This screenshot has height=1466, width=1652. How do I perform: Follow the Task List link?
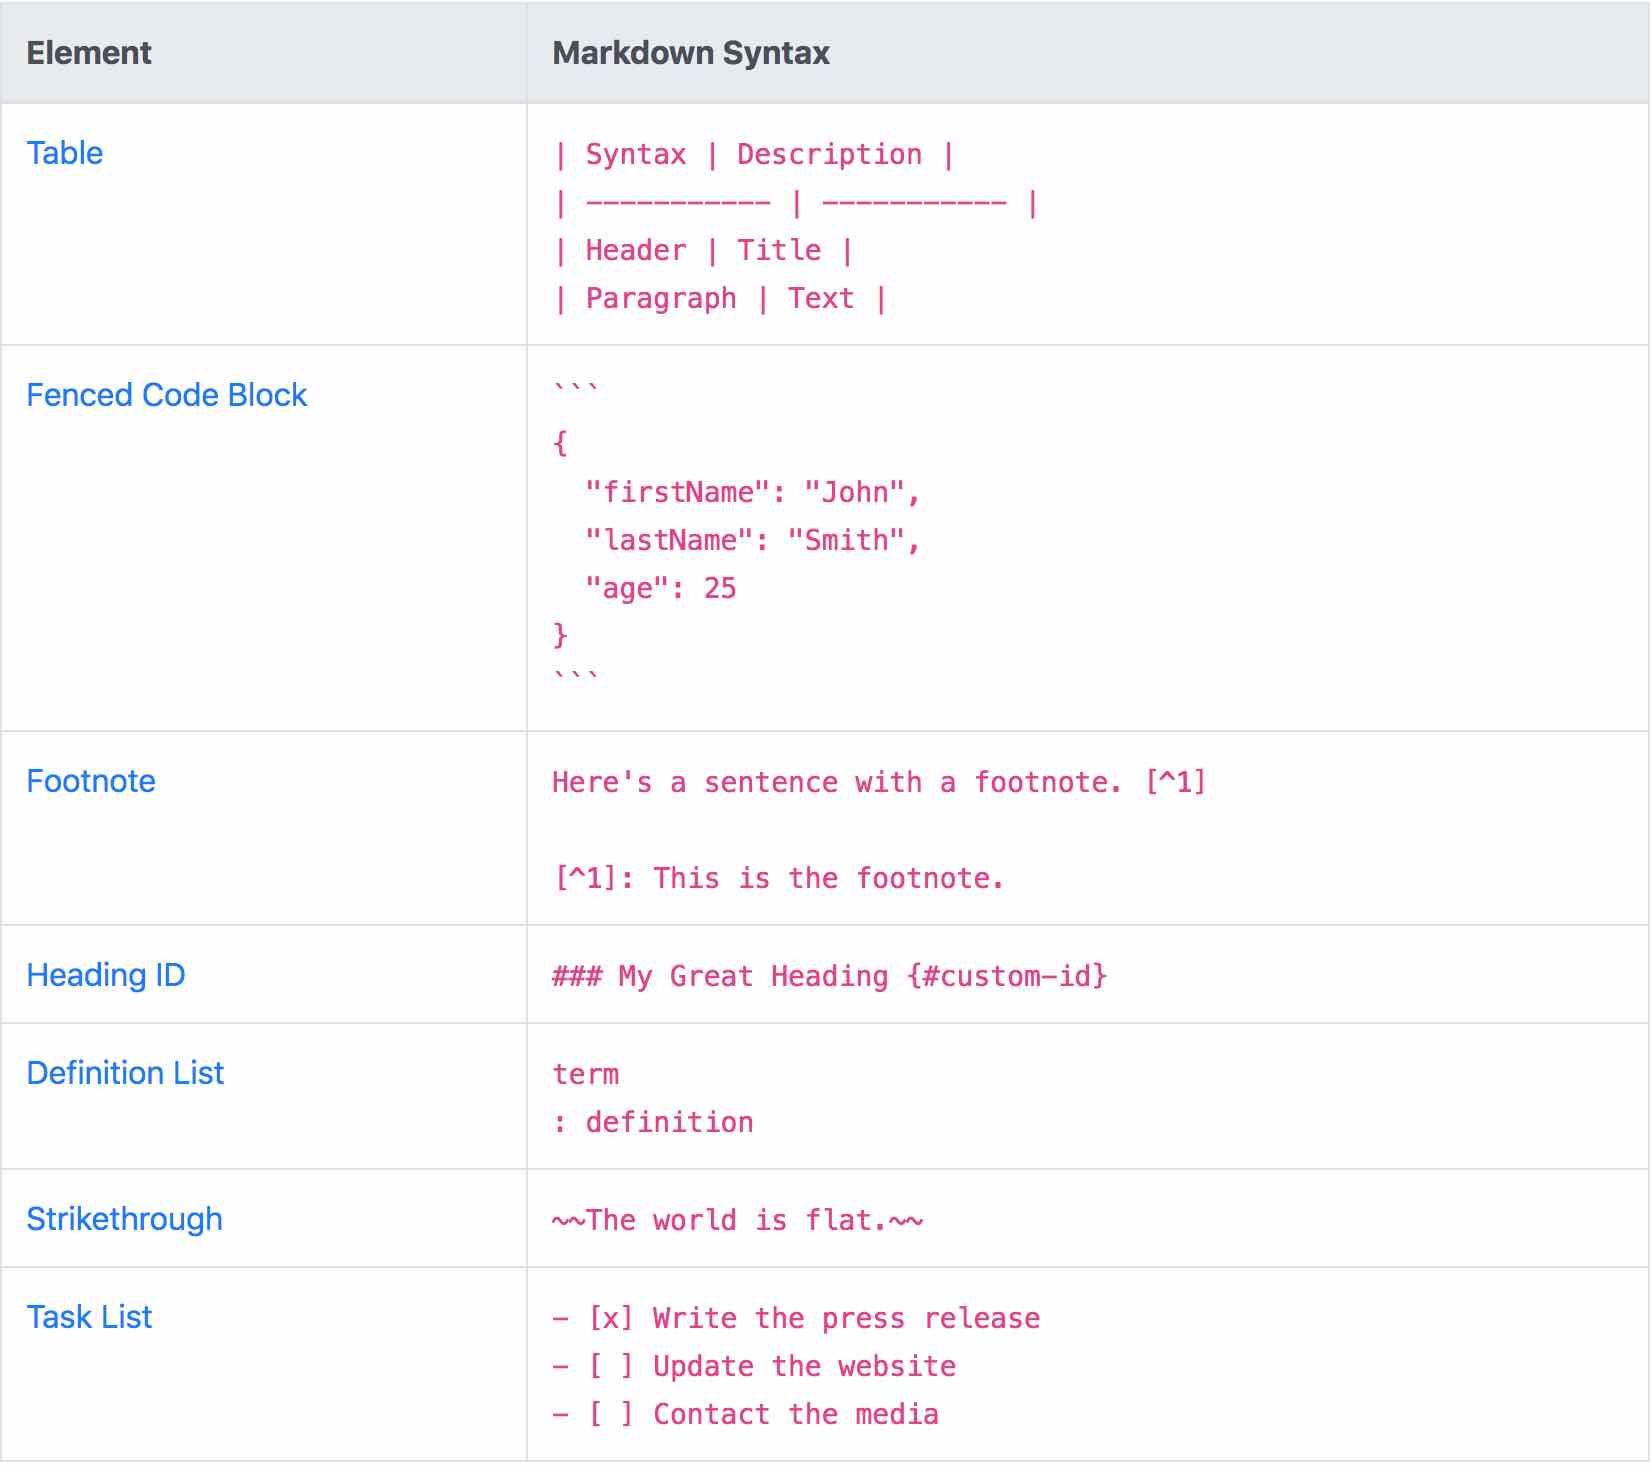pos(90,1317)
